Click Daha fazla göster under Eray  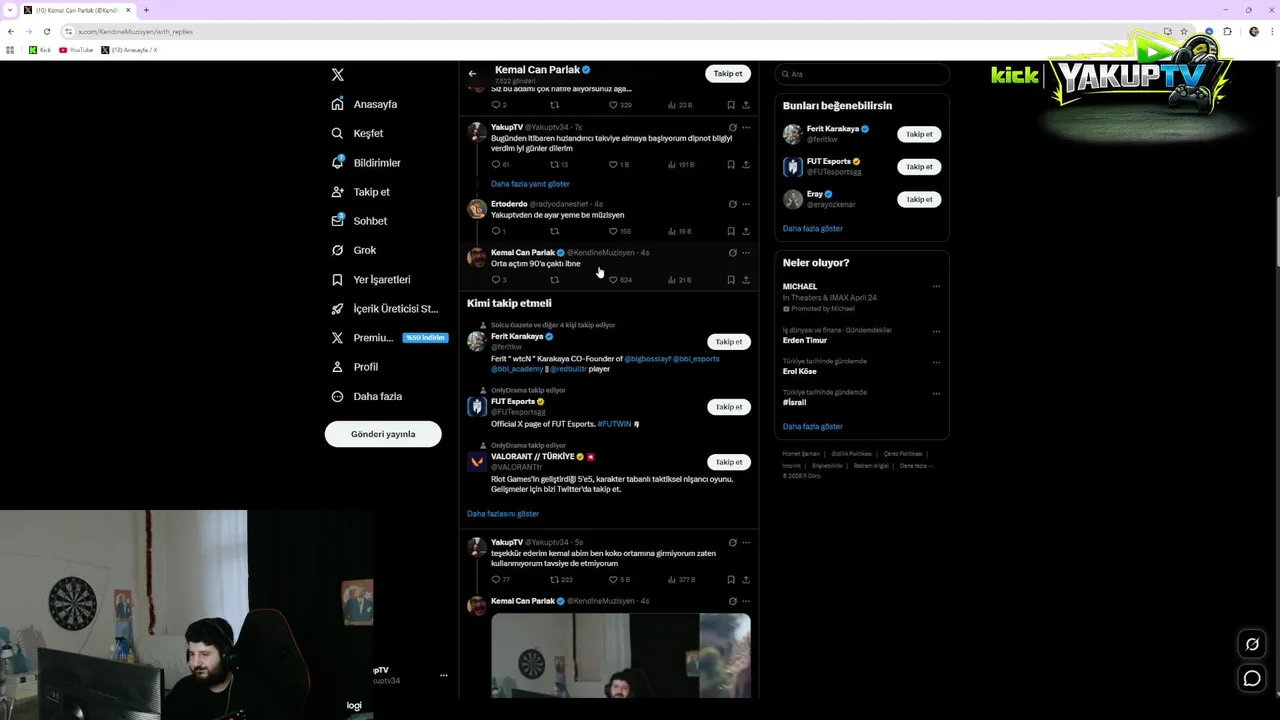813,228
